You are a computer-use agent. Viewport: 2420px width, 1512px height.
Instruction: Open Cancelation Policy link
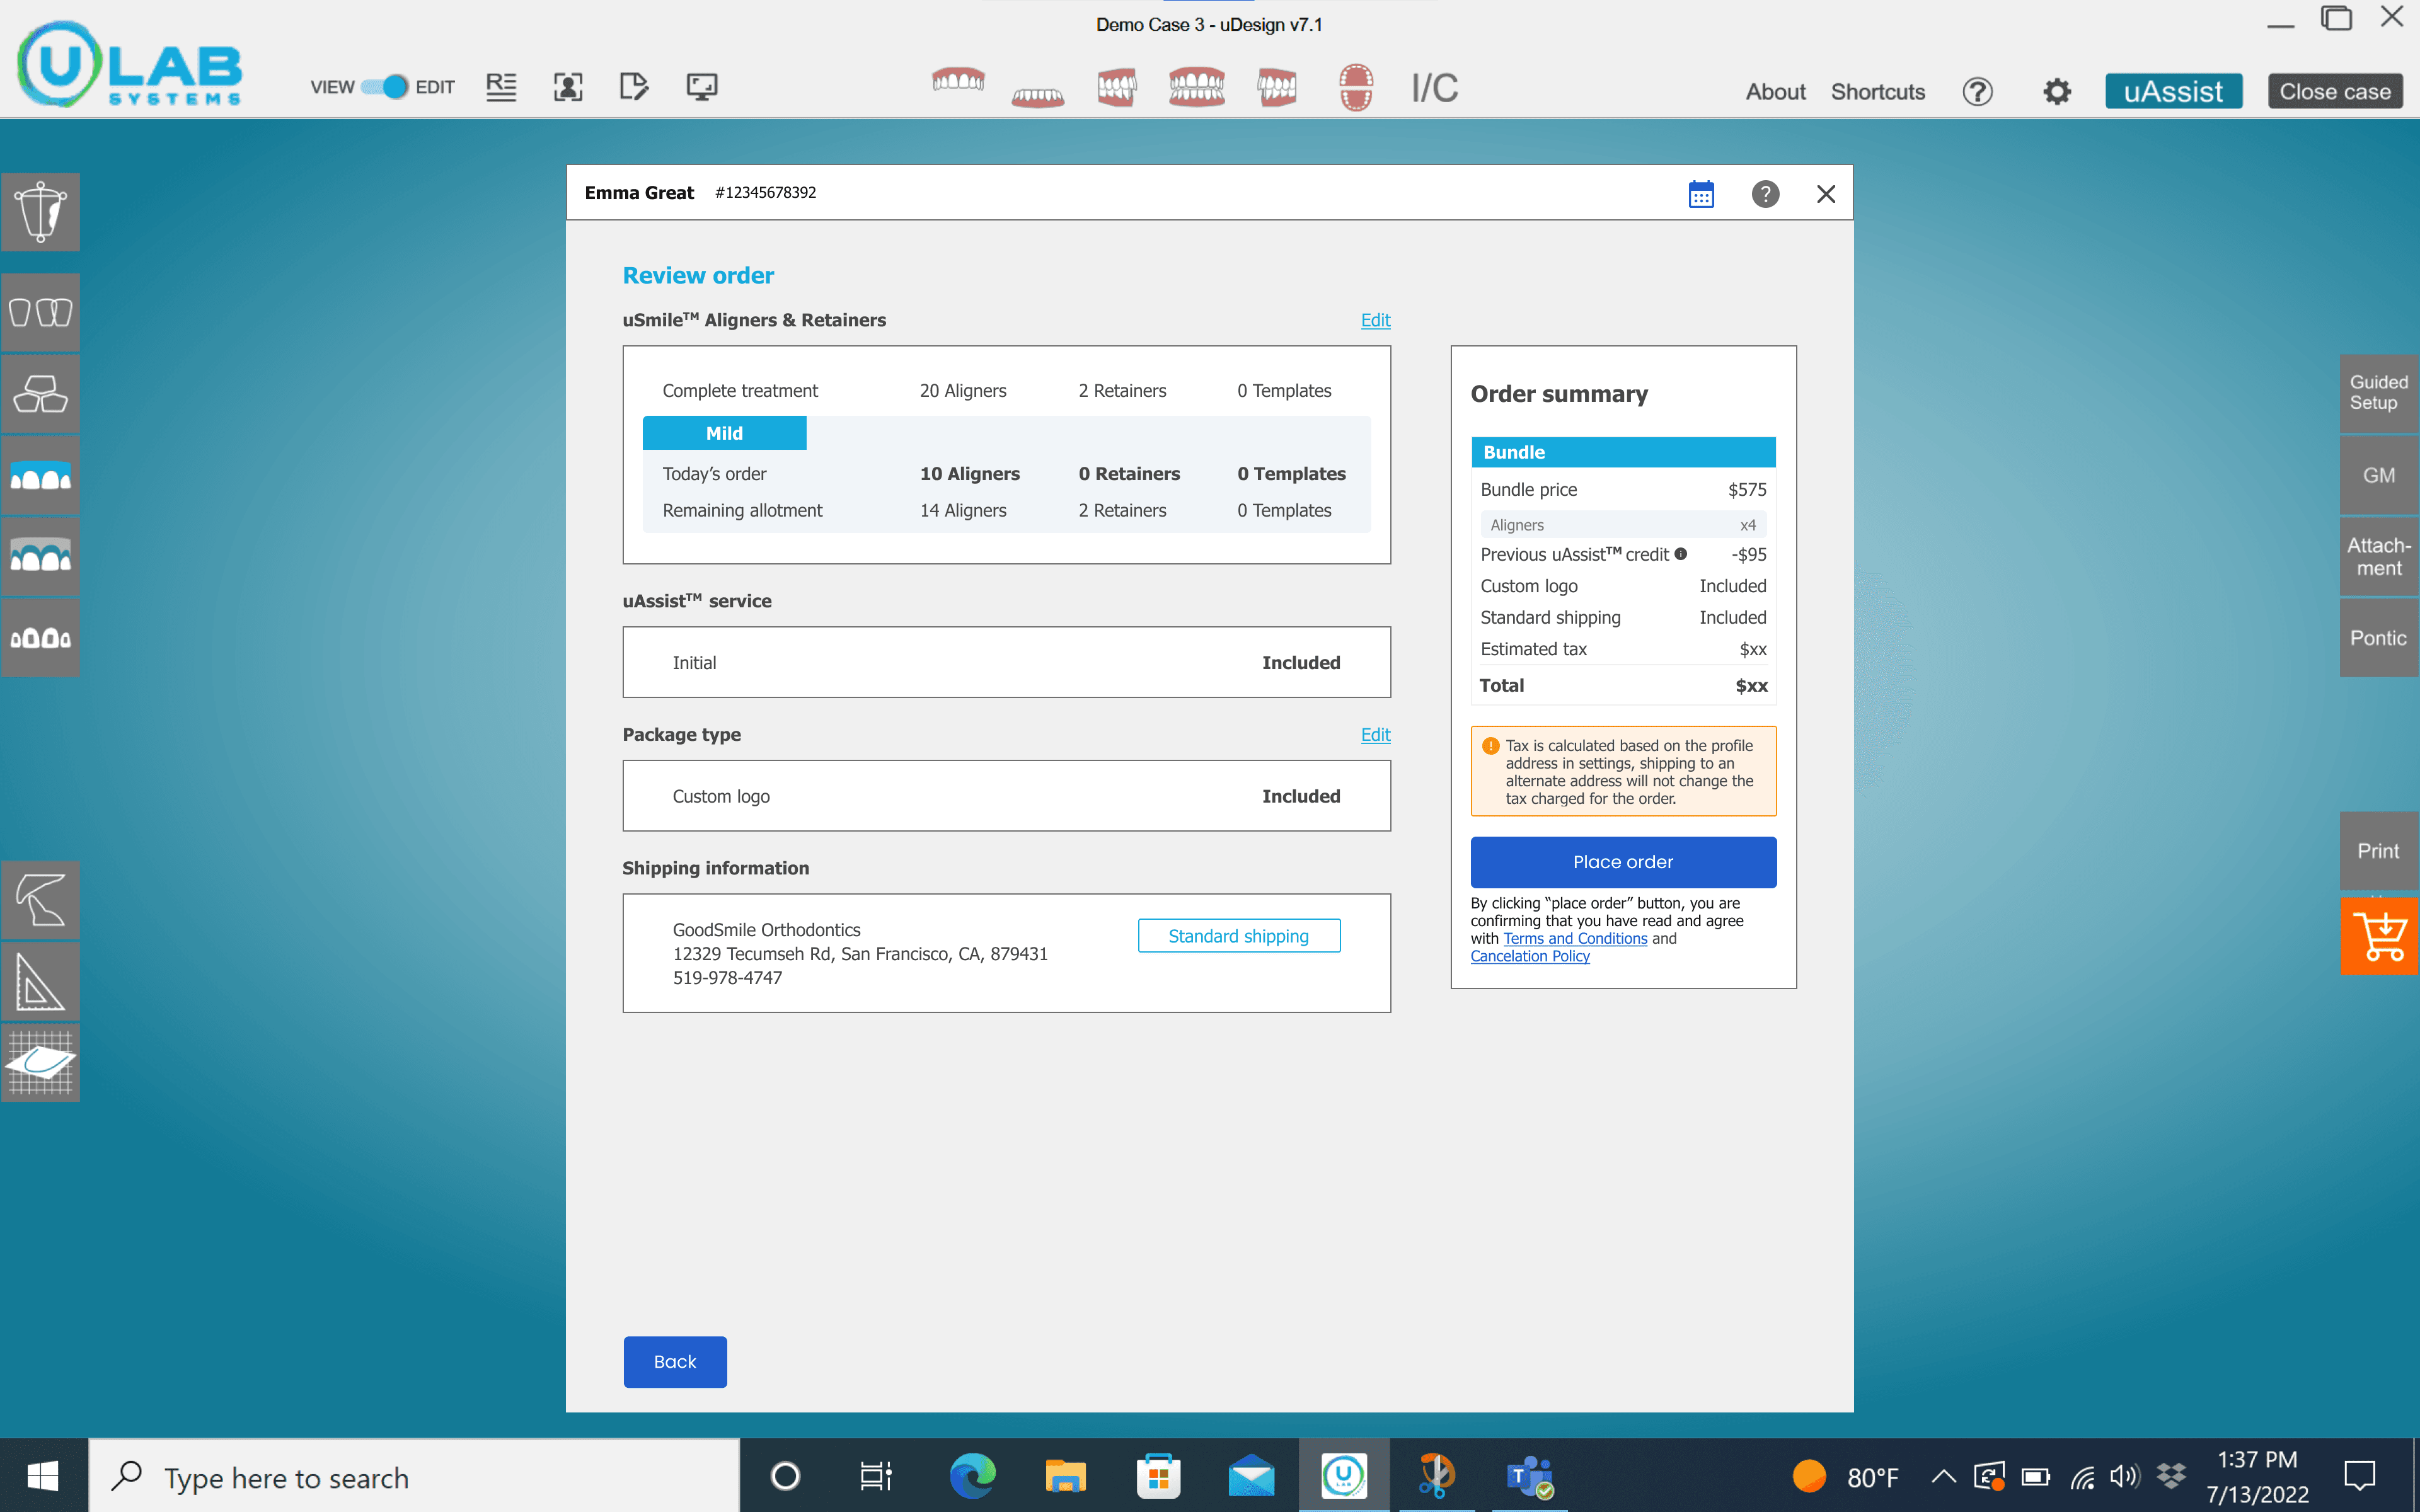1530,956
